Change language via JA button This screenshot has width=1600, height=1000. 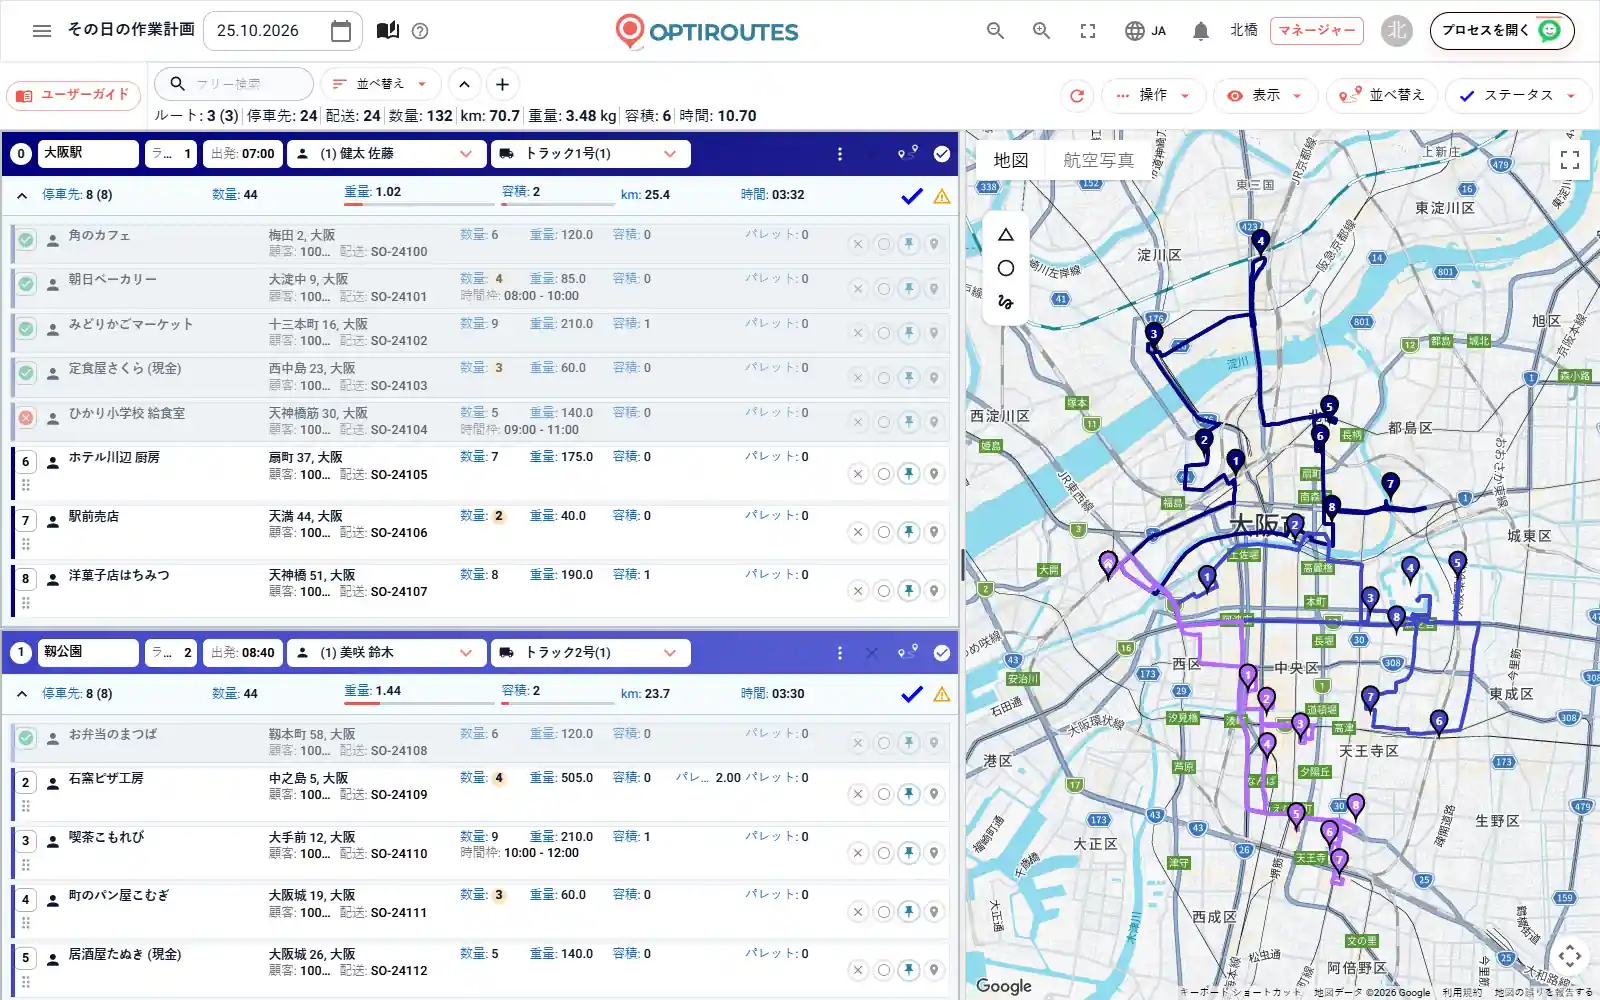1145,31
